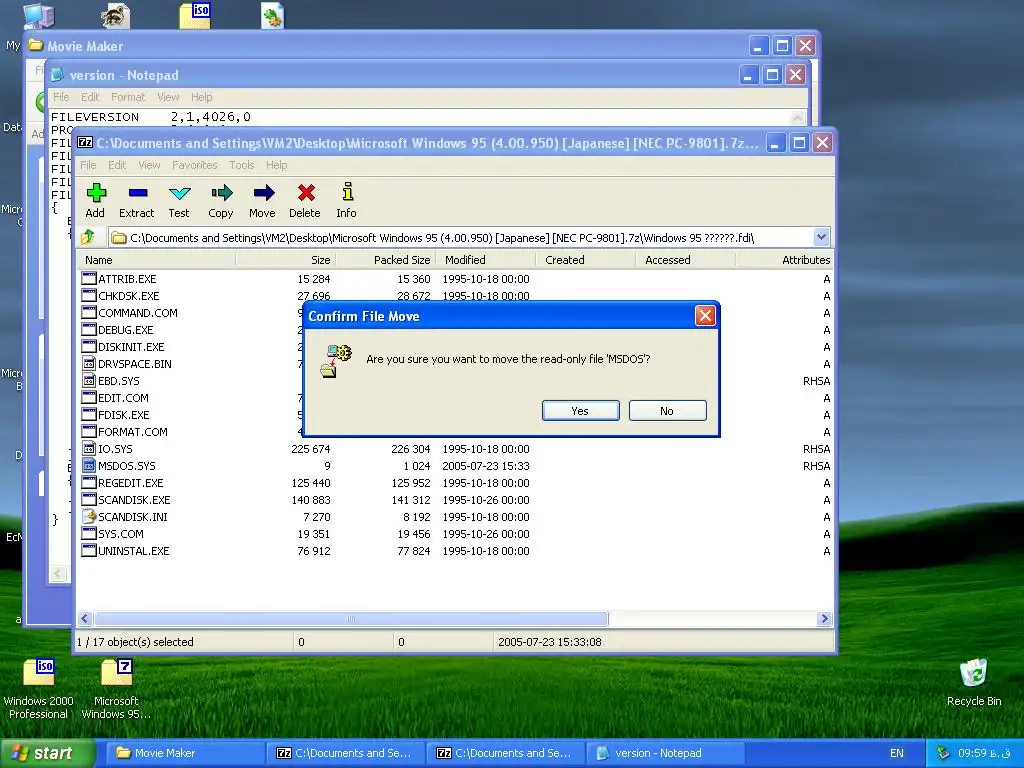
Task: Open the Edit menu in 7-Zip
Action: click(x=117, y=165)
